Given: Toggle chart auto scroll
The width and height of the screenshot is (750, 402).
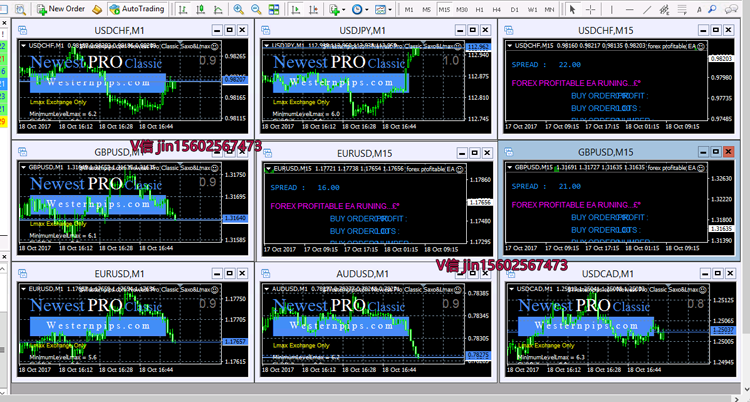Looking at the screenshot, I should (296, 9).
